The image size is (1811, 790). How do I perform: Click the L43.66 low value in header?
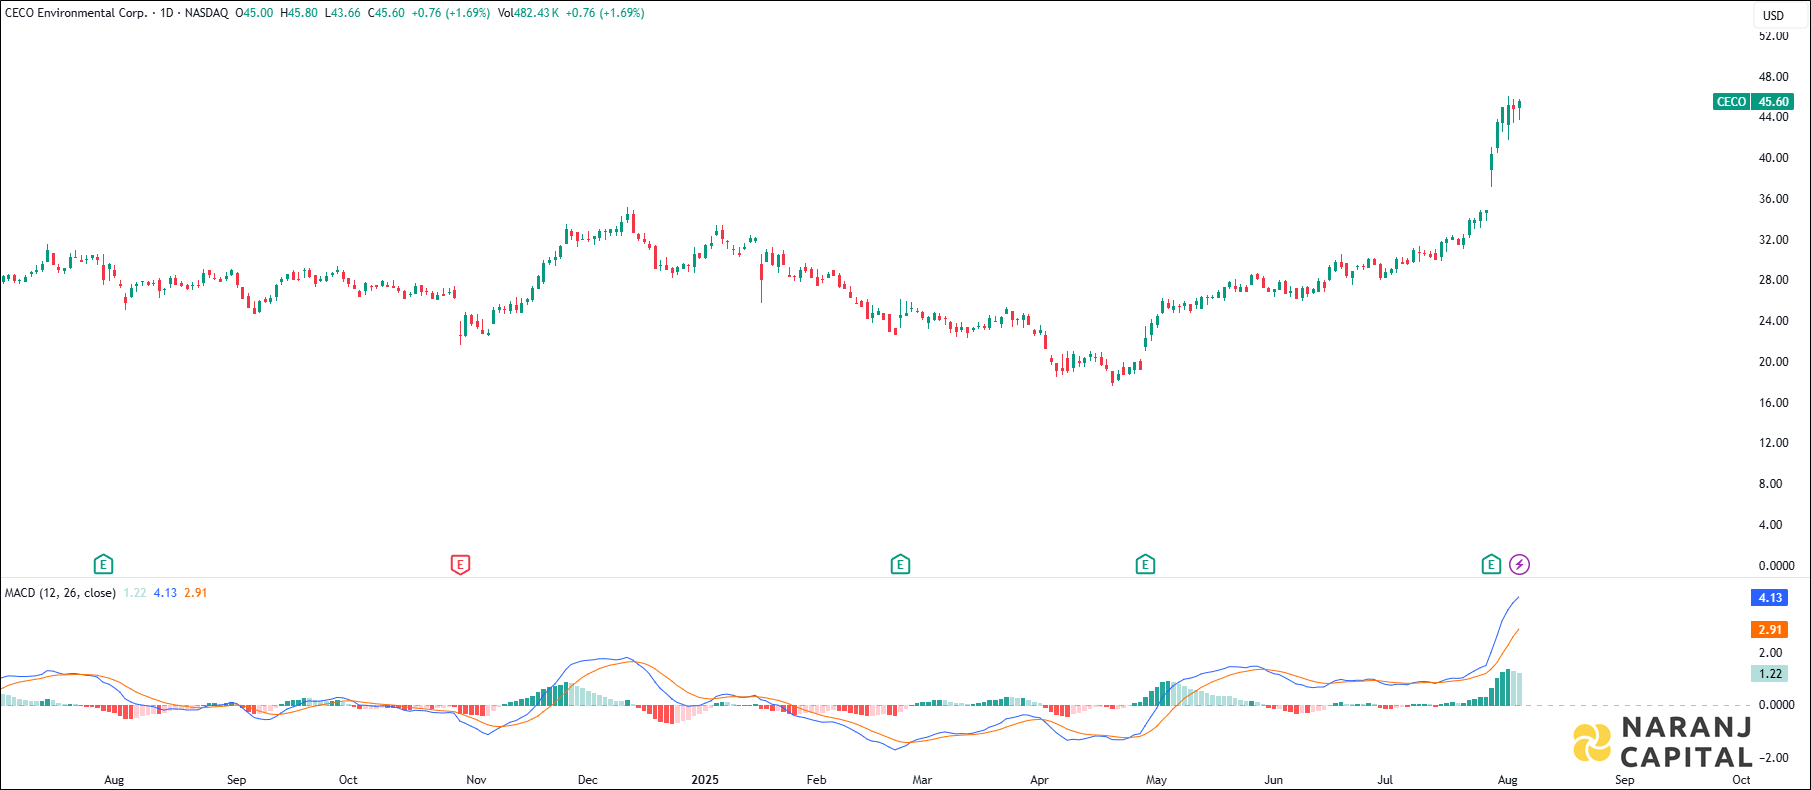point(342,13)
